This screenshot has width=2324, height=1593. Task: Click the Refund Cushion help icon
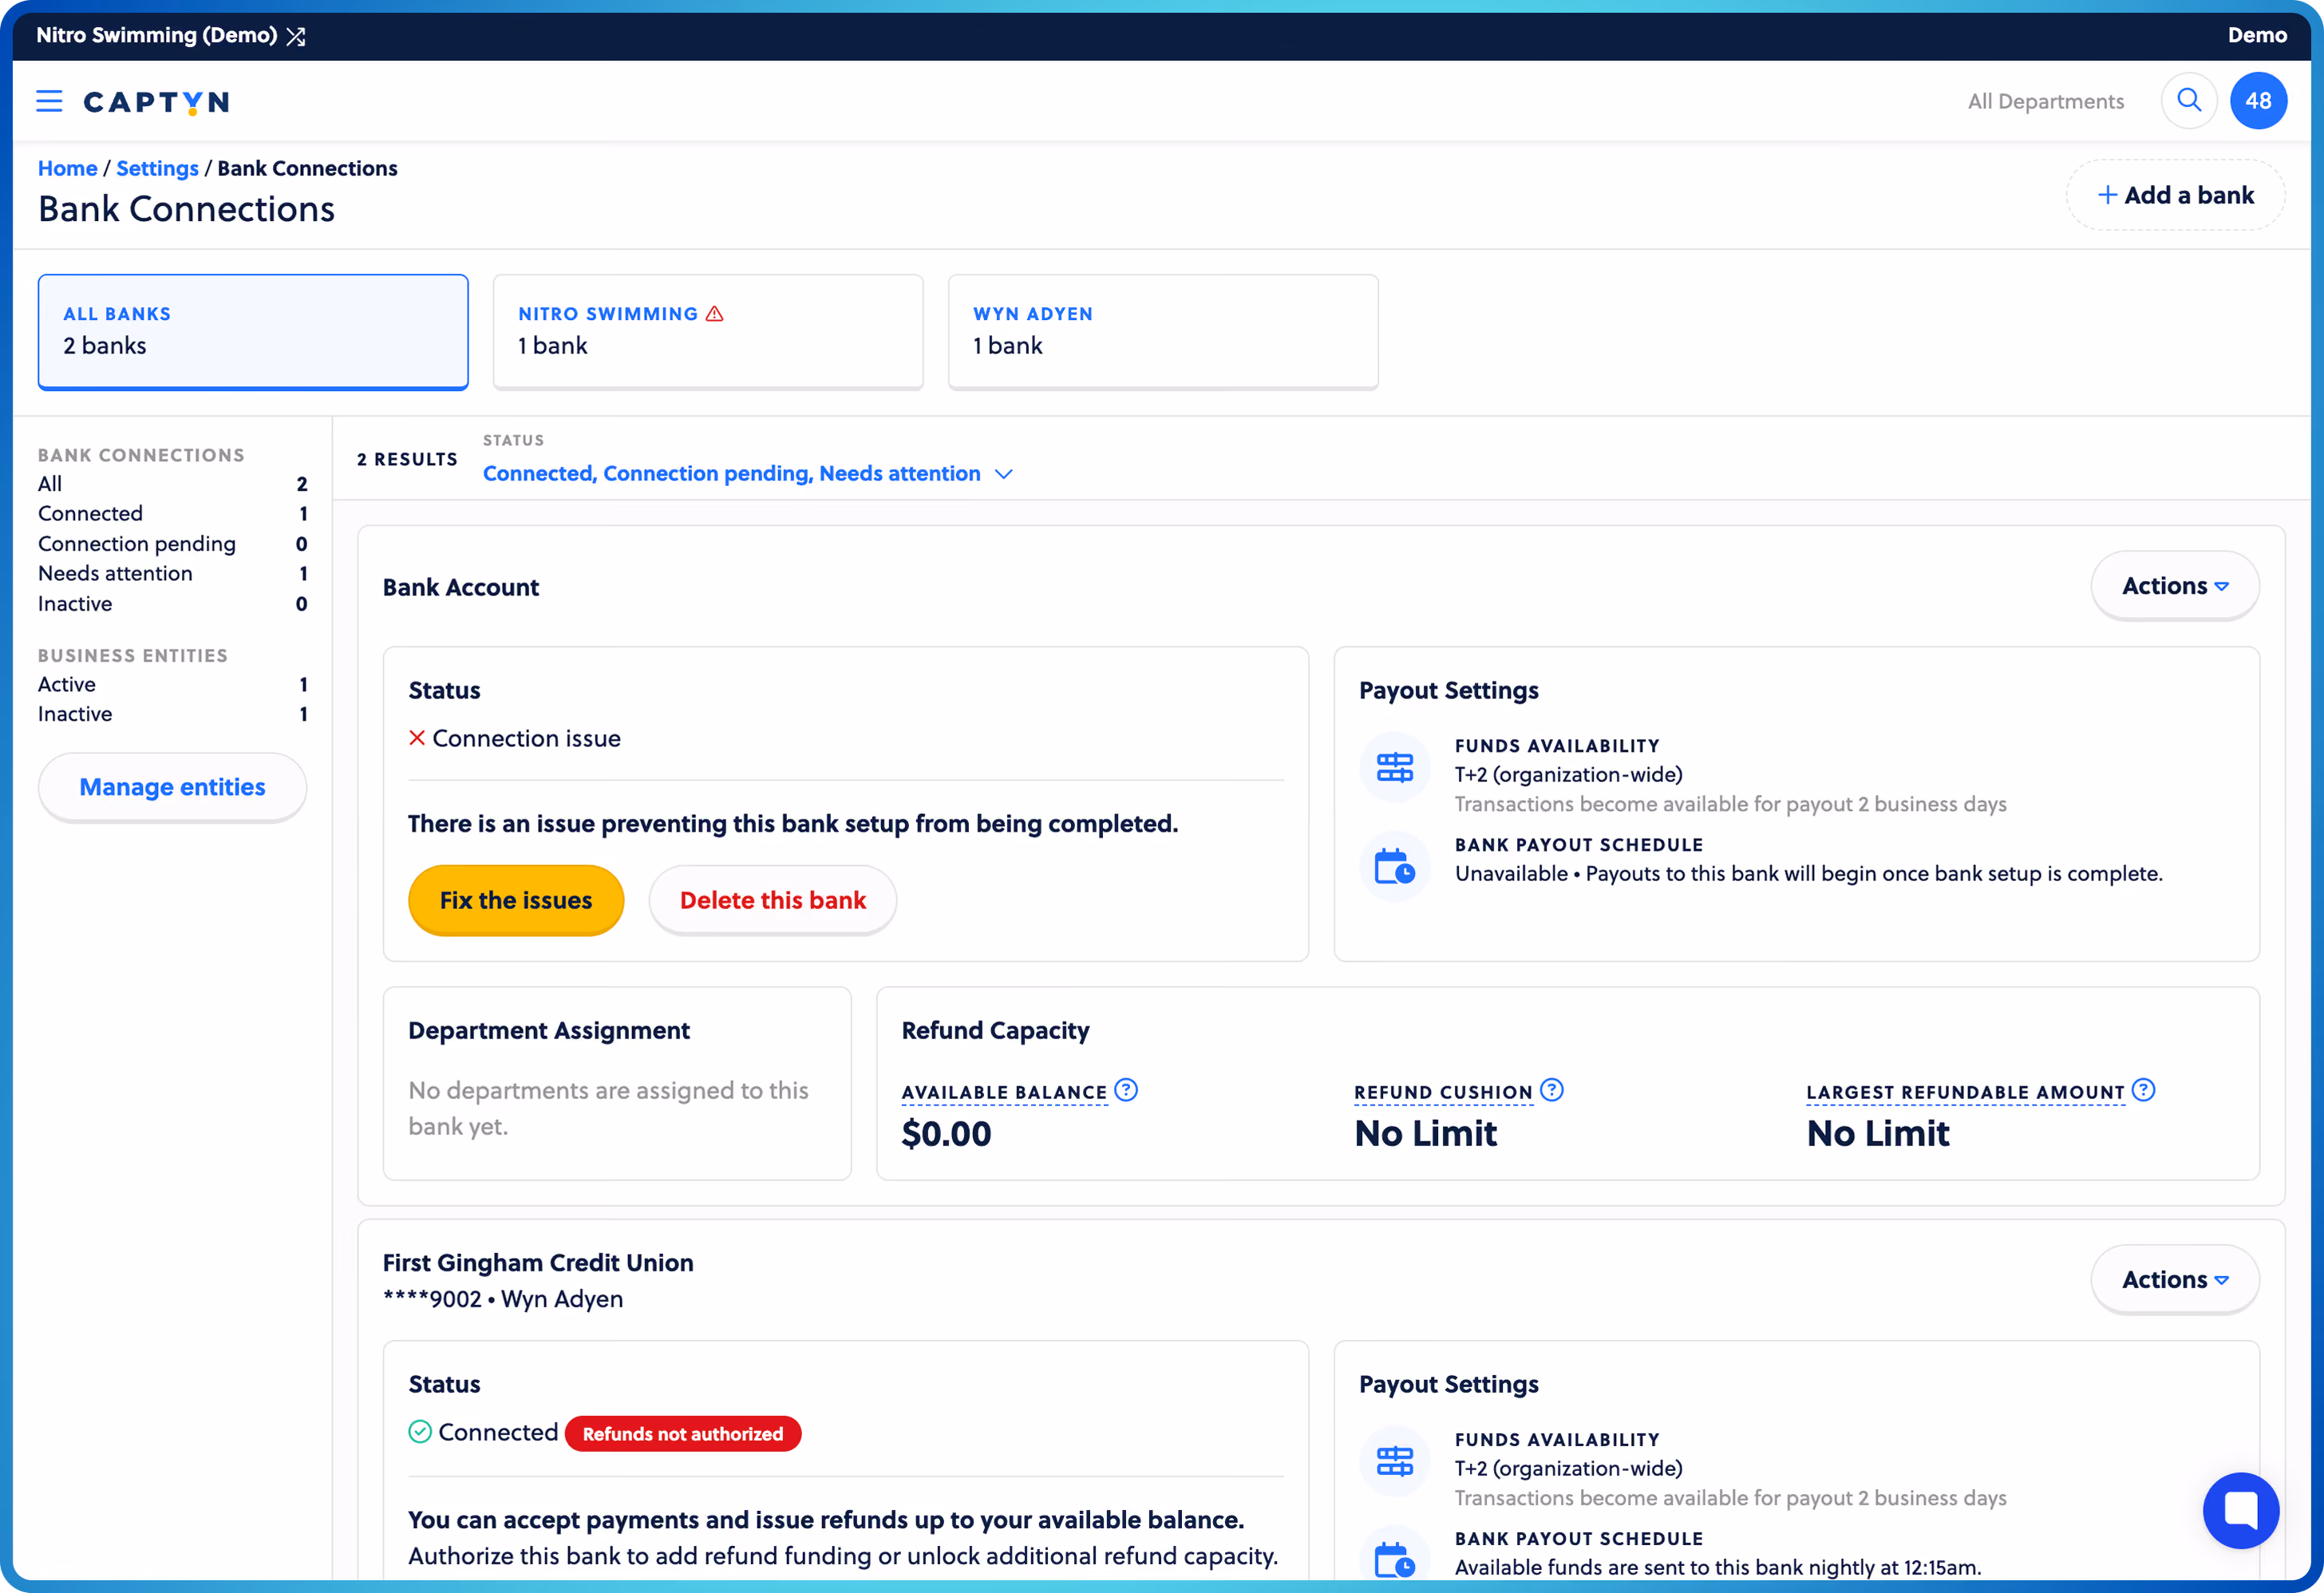click(1551, 1090)
